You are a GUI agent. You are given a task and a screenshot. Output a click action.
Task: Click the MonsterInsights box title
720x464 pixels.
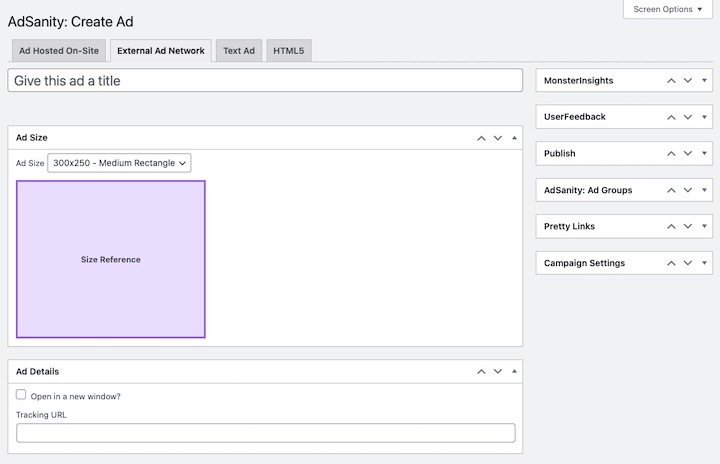579,80
